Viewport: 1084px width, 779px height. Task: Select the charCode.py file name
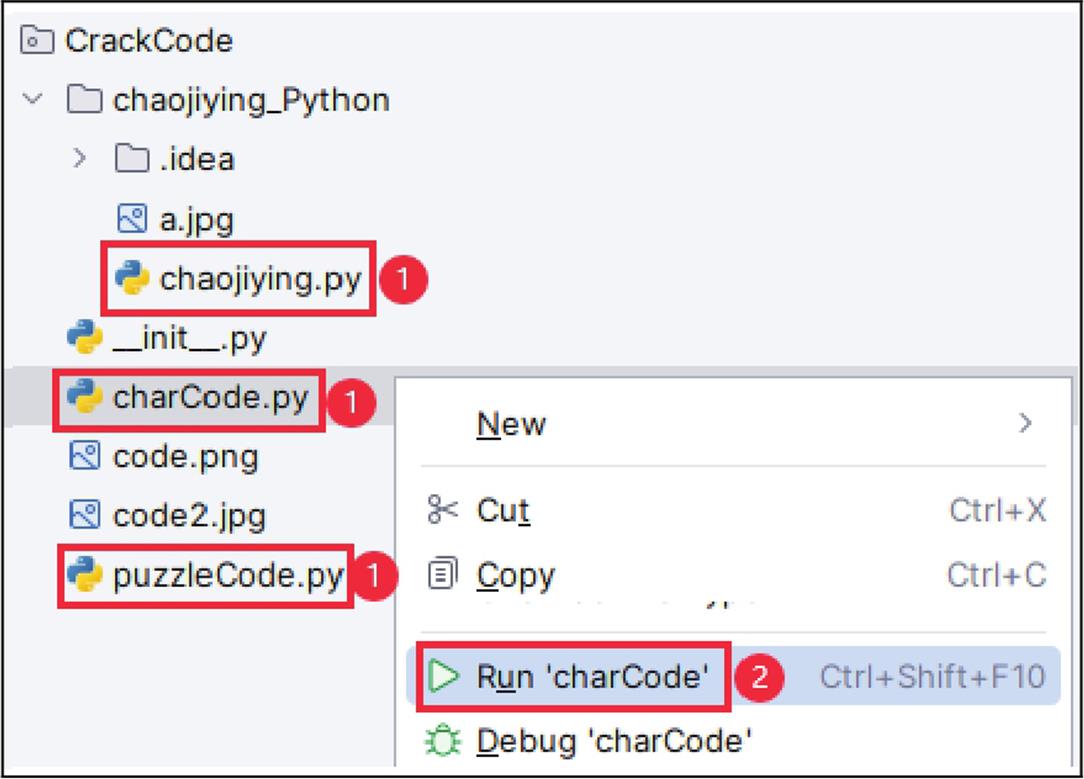[x=211, y=398]
